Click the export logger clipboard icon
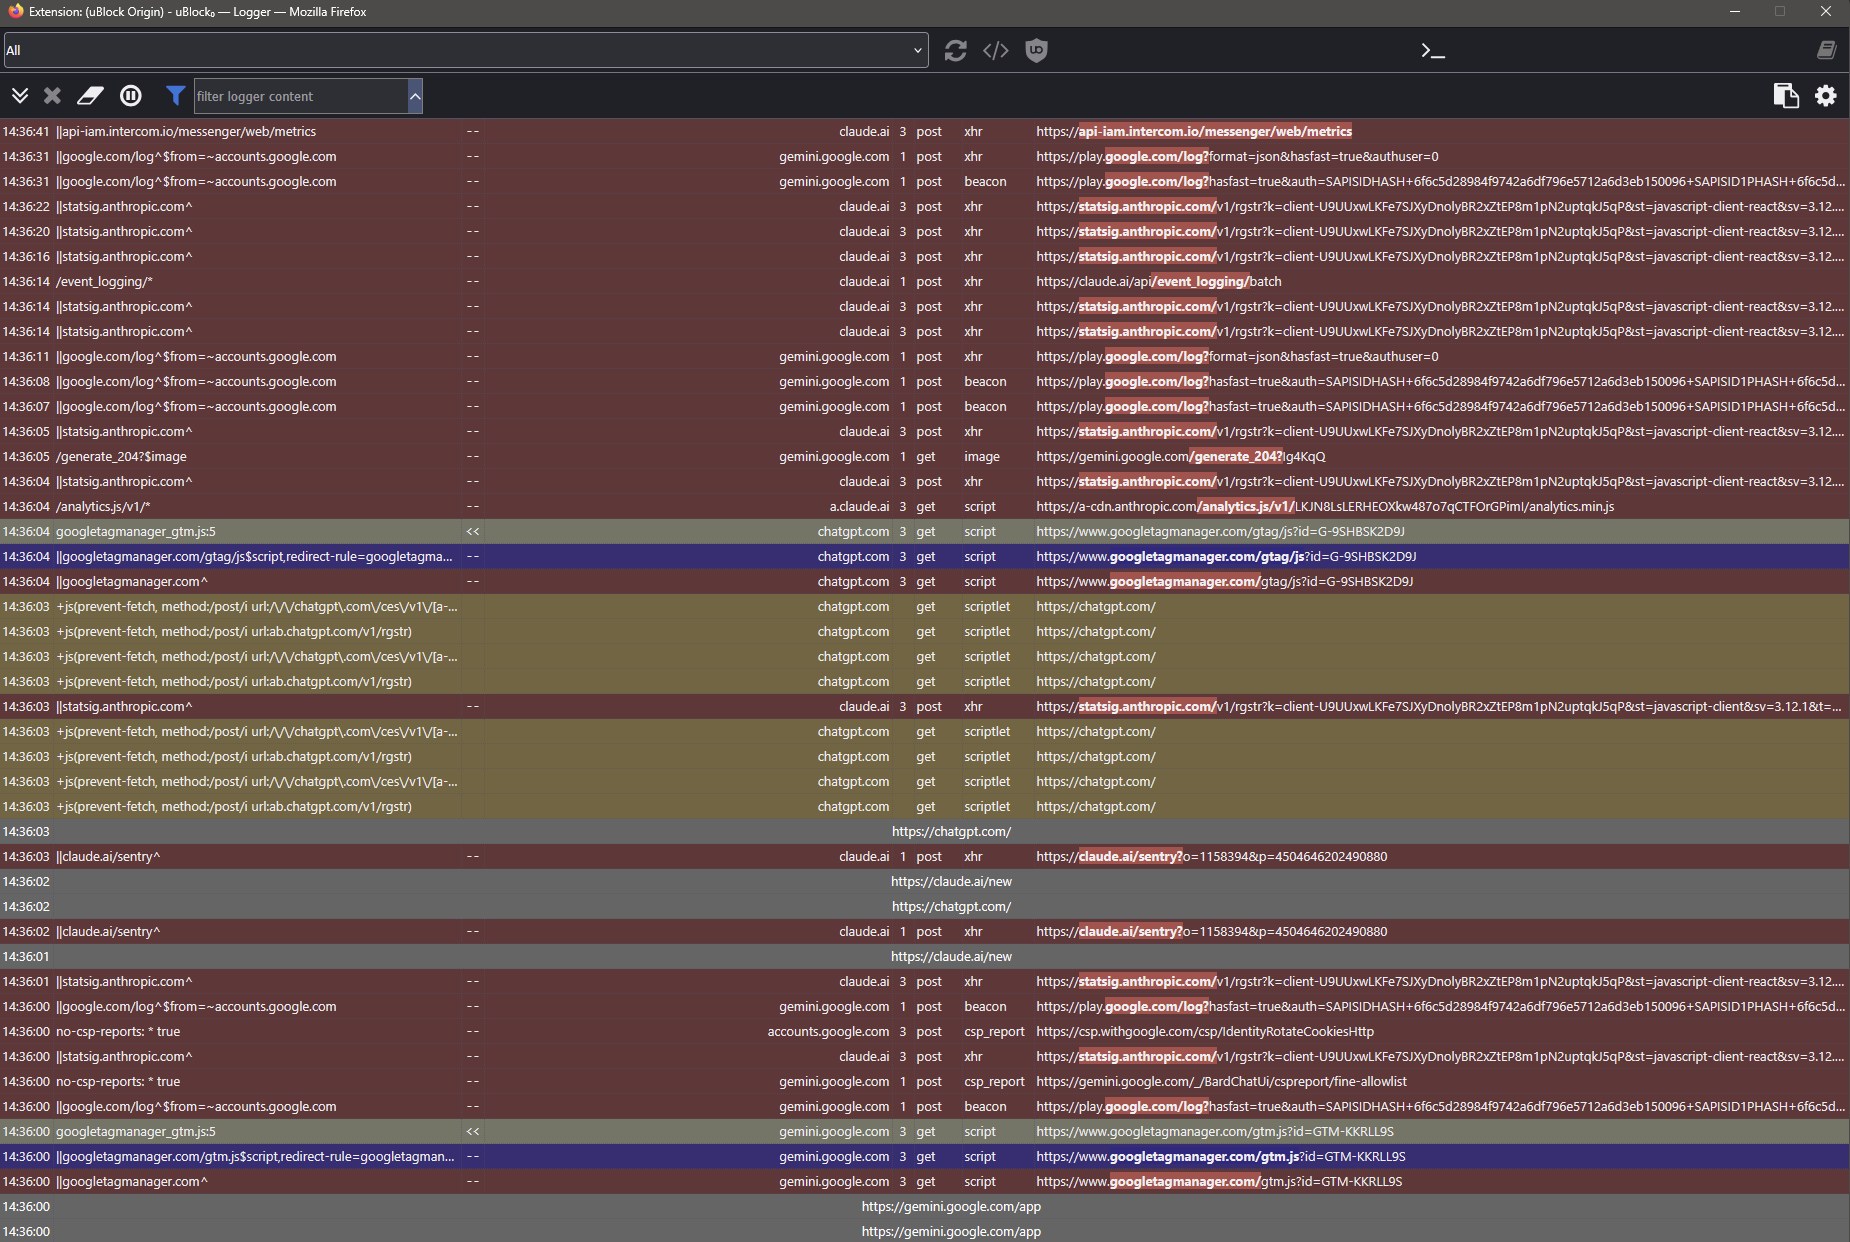The width and height of the screenshot is (1850, 1242). (1785, 96)
